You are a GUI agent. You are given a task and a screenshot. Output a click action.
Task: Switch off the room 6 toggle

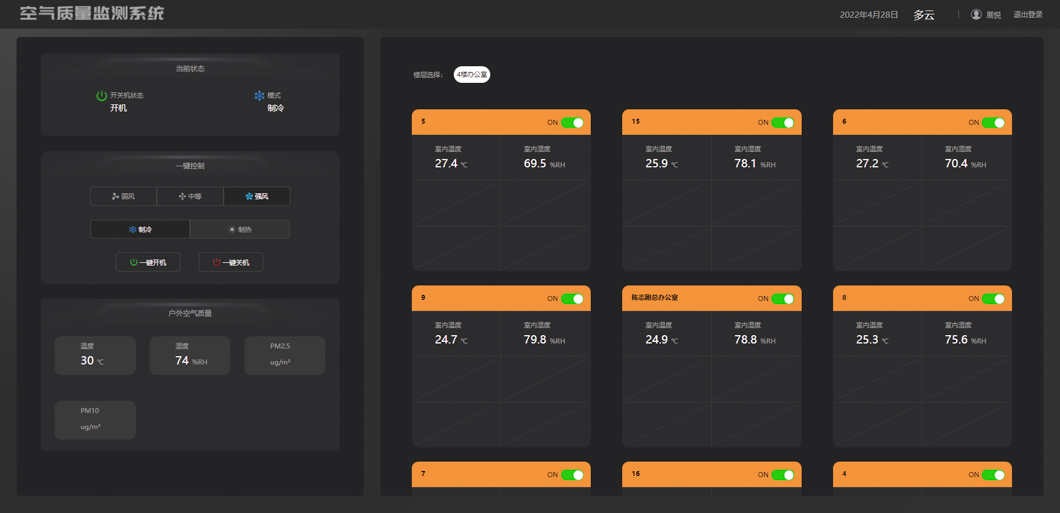(x=993, y=123)
